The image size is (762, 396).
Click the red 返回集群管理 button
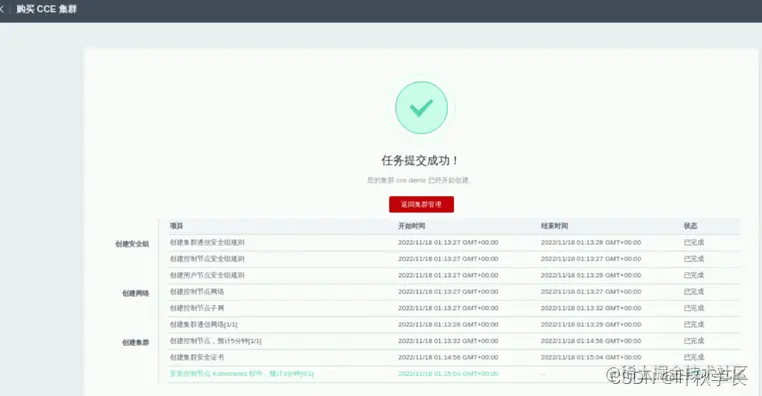click(421, 204)
